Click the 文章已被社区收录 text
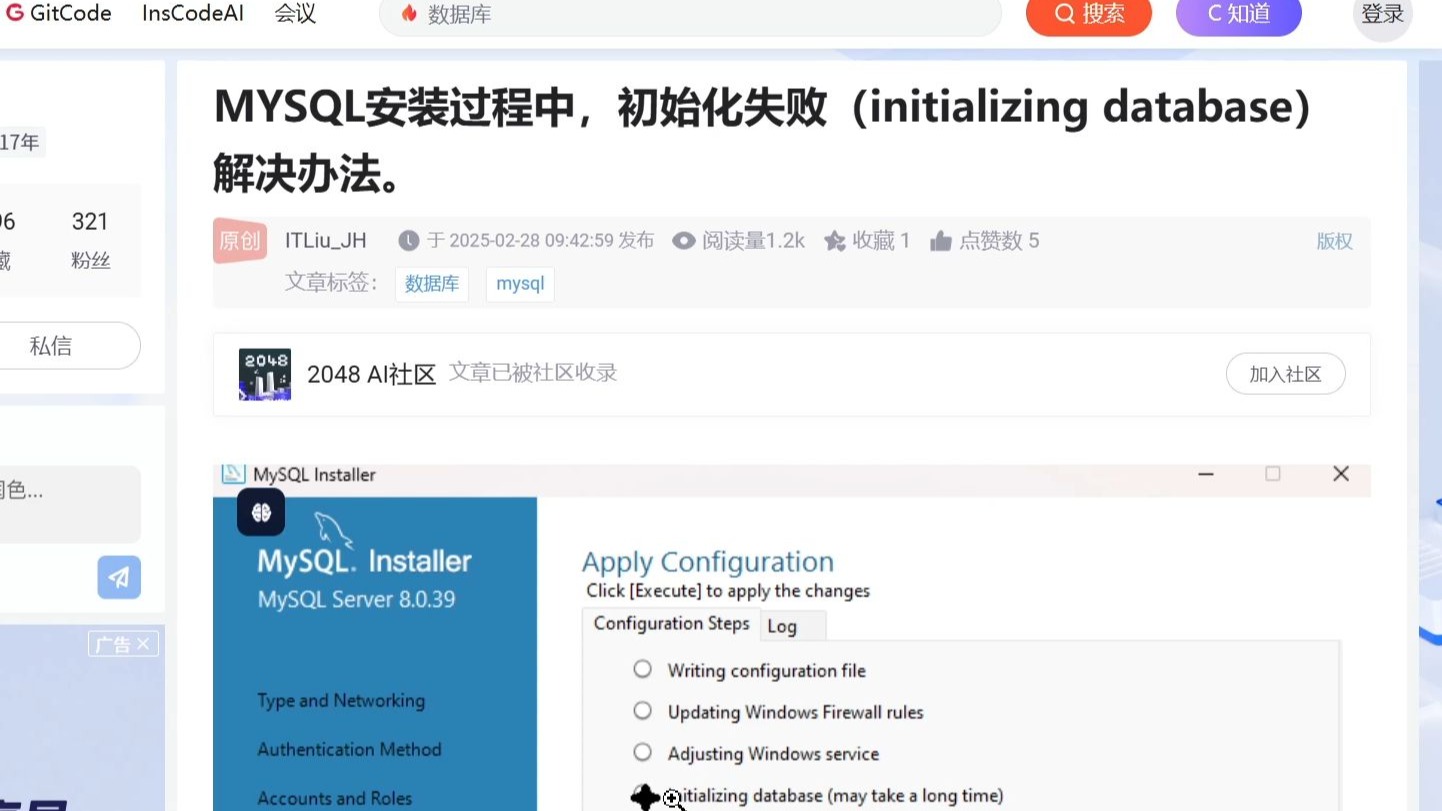Viewport: 1442px width, 811px height. [x=533, y=373]
